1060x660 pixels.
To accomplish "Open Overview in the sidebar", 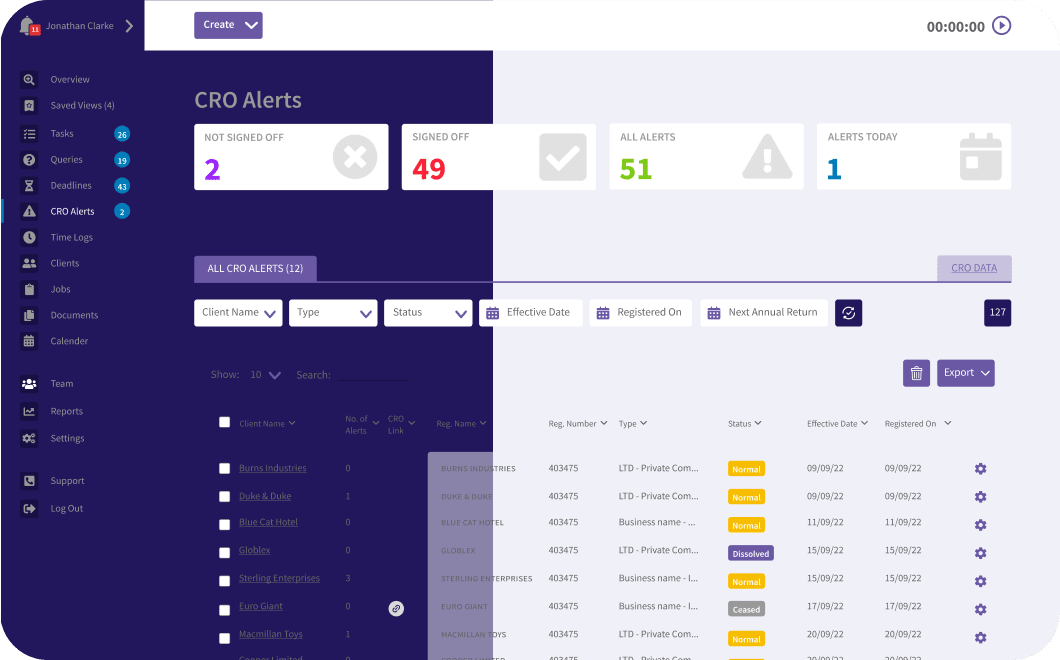I will click(x=70, y=80).
